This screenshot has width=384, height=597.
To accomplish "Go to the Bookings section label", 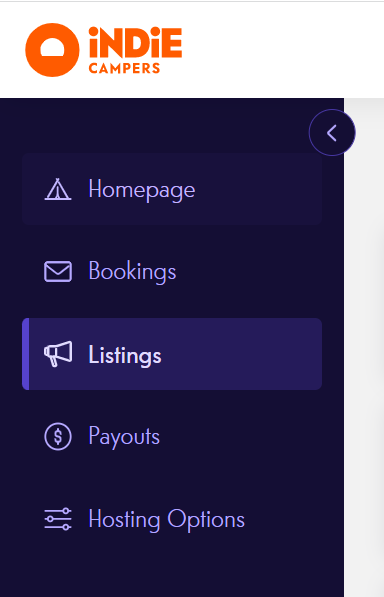I will 132,271.
